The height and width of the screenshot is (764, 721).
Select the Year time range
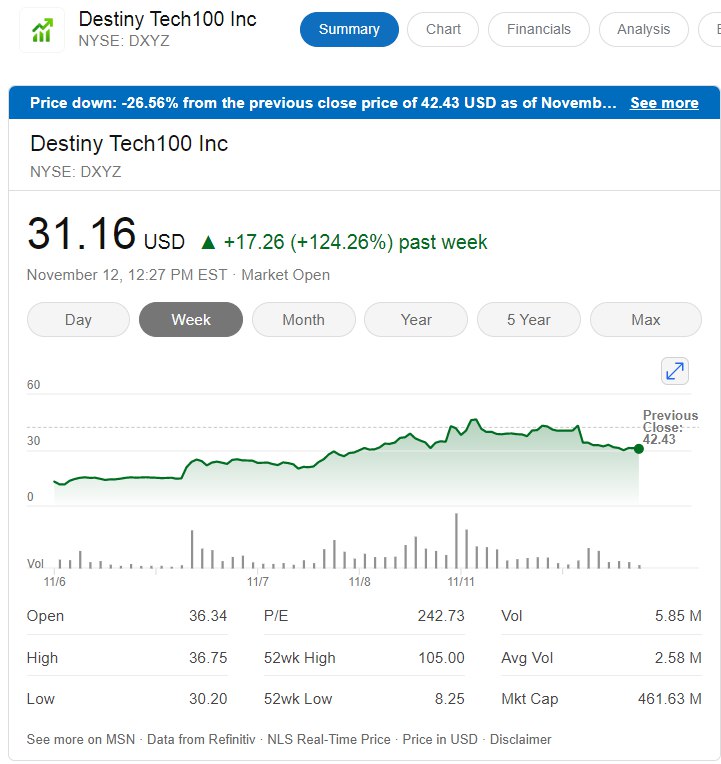coord(416,320)
